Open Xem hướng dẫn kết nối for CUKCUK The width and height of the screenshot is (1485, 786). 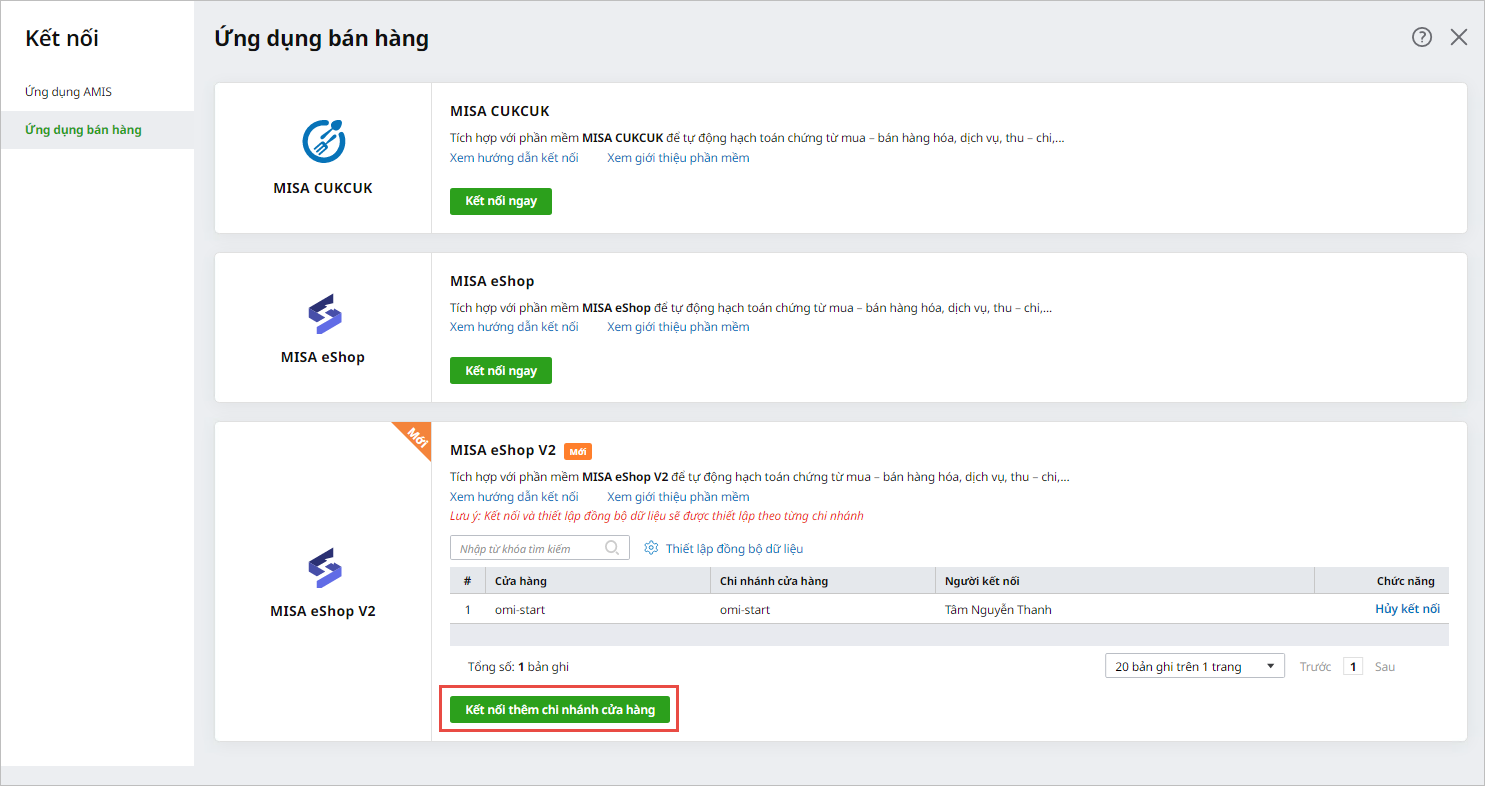pyautogui.click(x=514, y=158)
